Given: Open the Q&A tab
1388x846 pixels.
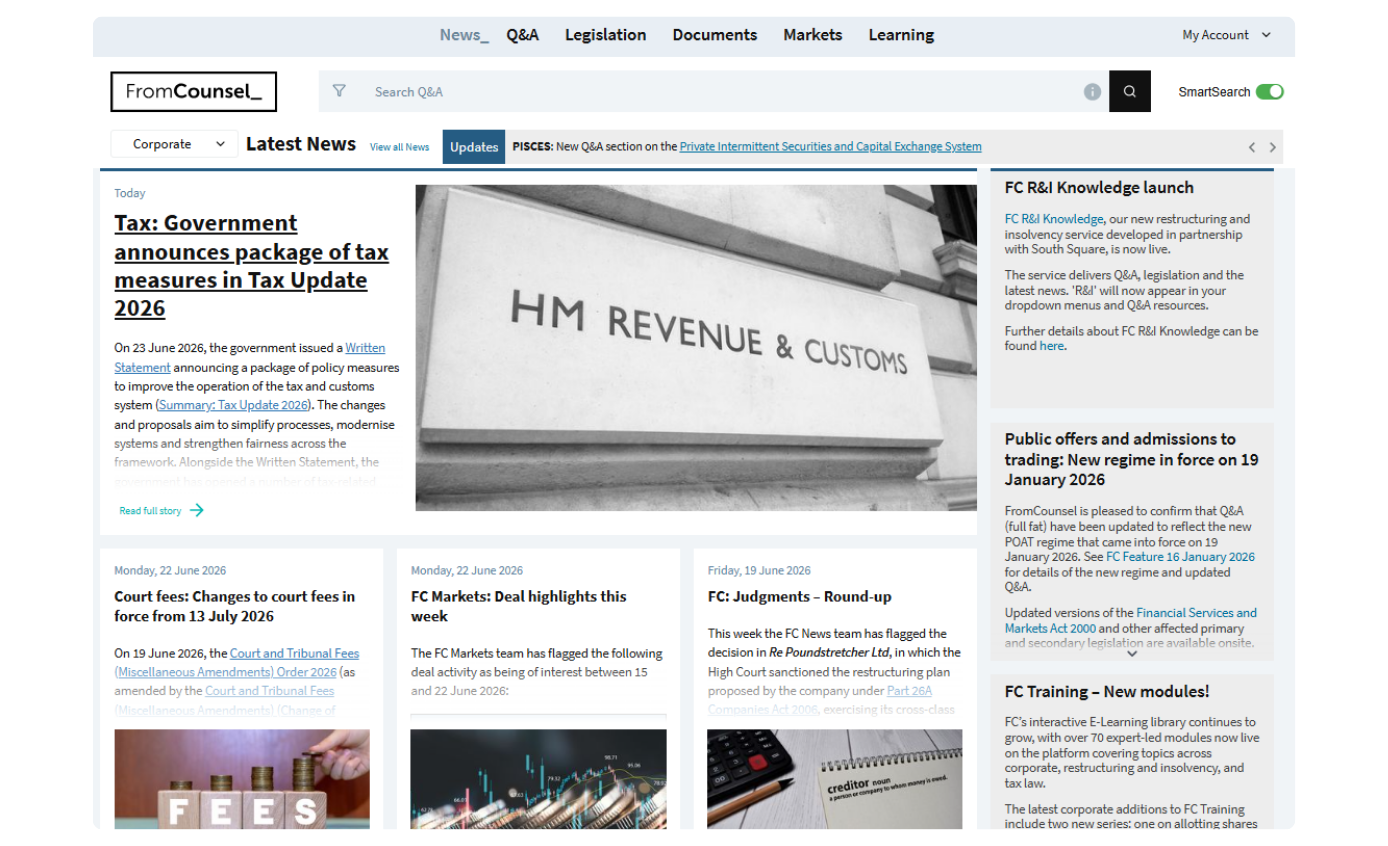Looking at the screenshot, I should coord(522,35).
